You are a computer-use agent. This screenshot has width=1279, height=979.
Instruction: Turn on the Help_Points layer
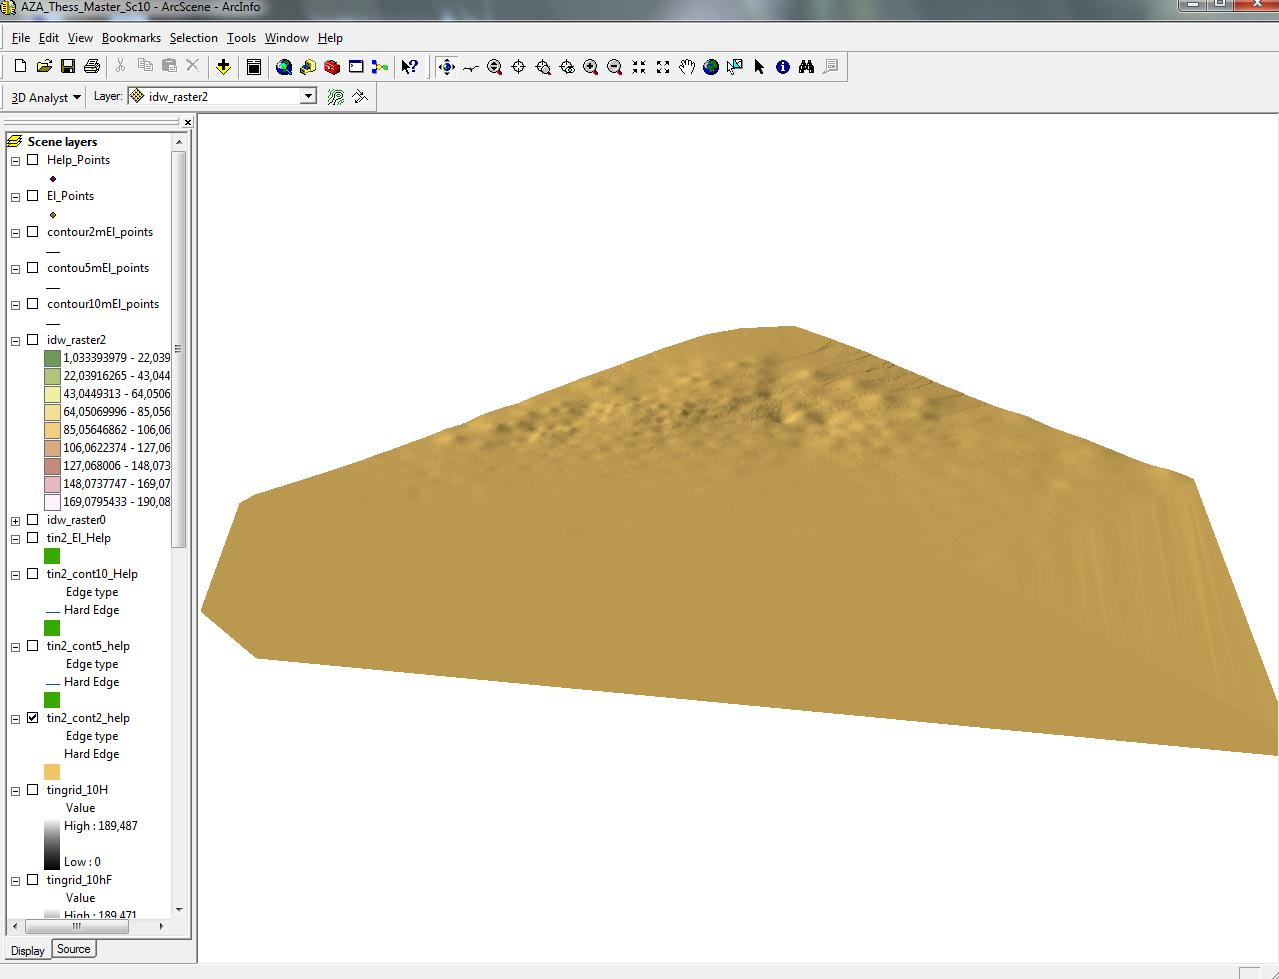coord(33,160)
